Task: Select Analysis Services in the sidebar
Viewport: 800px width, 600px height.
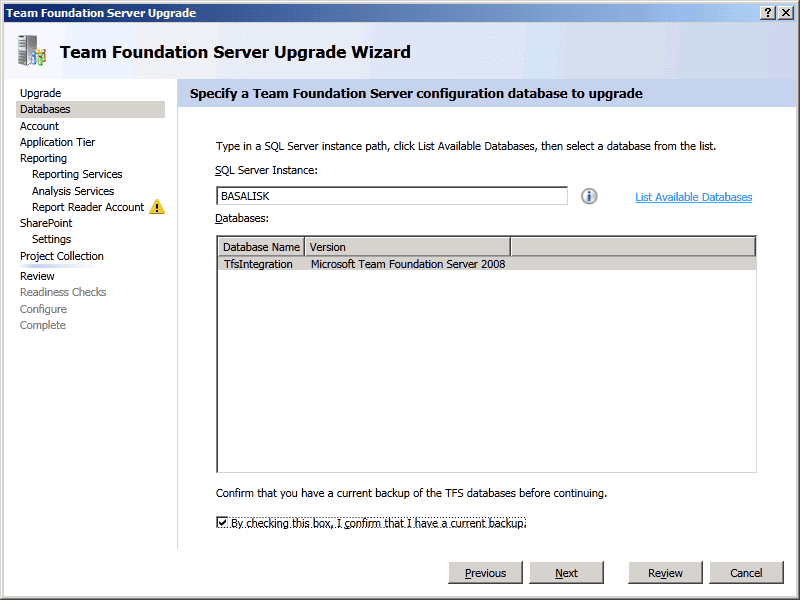Action: pyautogui.click(x=73, y=191)
